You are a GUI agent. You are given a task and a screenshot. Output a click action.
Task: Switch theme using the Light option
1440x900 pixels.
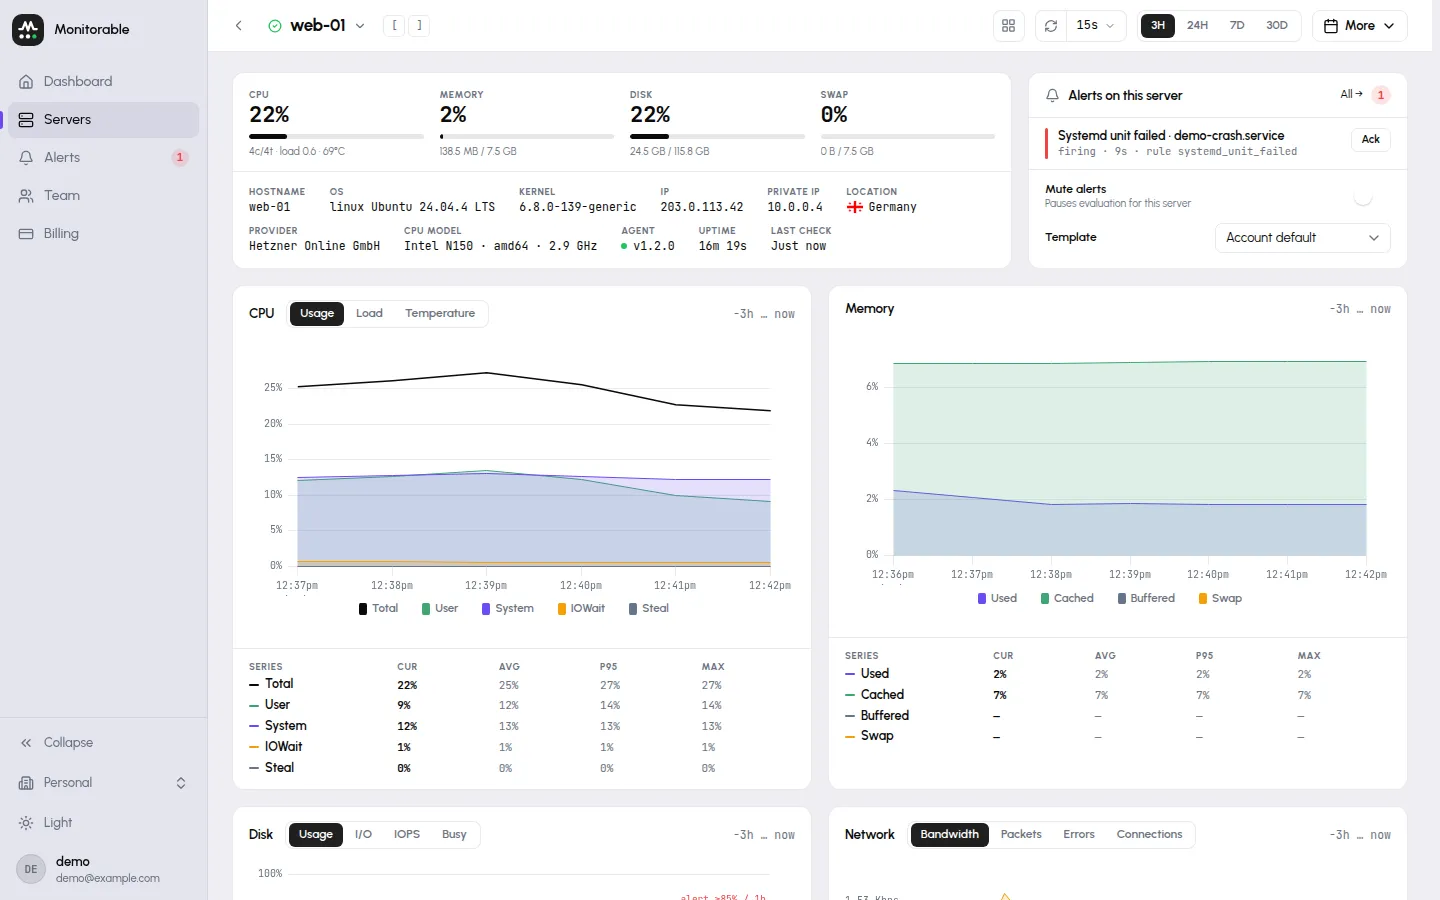click(x=104, y=822)
